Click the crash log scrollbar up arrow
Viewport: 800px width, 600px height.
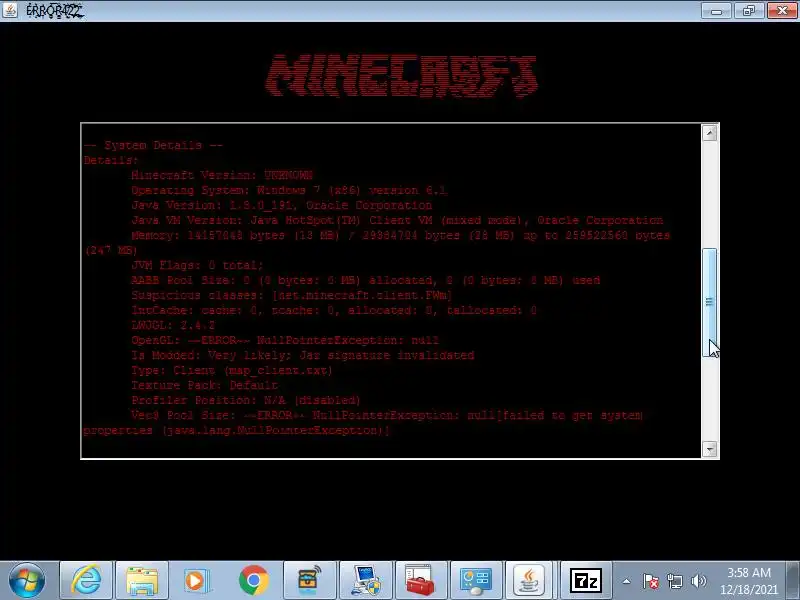709,133
